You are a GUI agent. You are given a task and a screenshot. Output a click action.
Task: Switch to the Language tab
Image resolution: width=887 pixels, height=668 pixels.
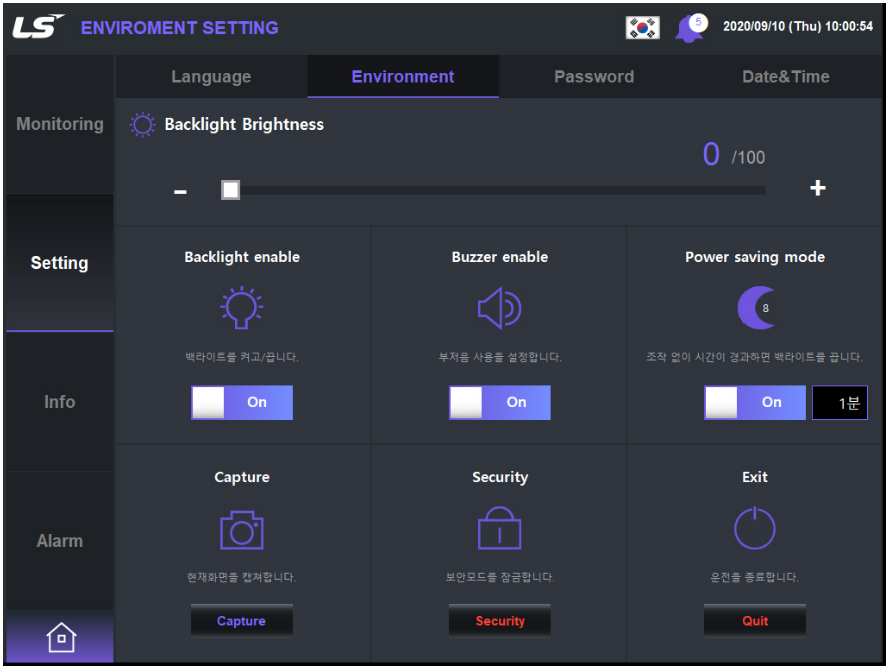click(x=211, y=77)
